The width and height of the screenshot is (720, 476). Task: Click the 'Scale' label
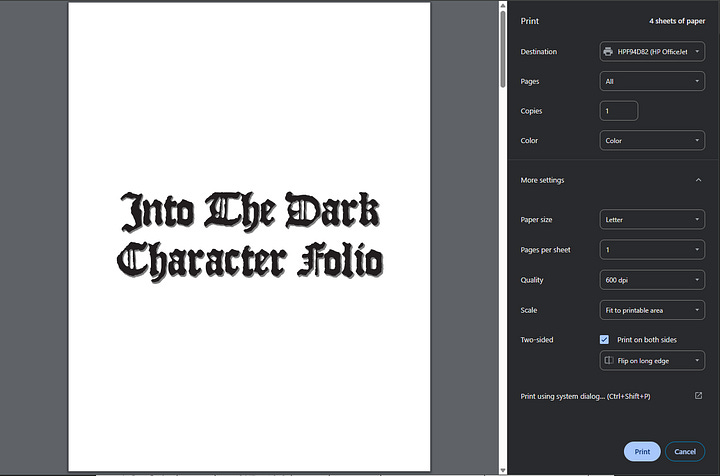pos(529,310)
